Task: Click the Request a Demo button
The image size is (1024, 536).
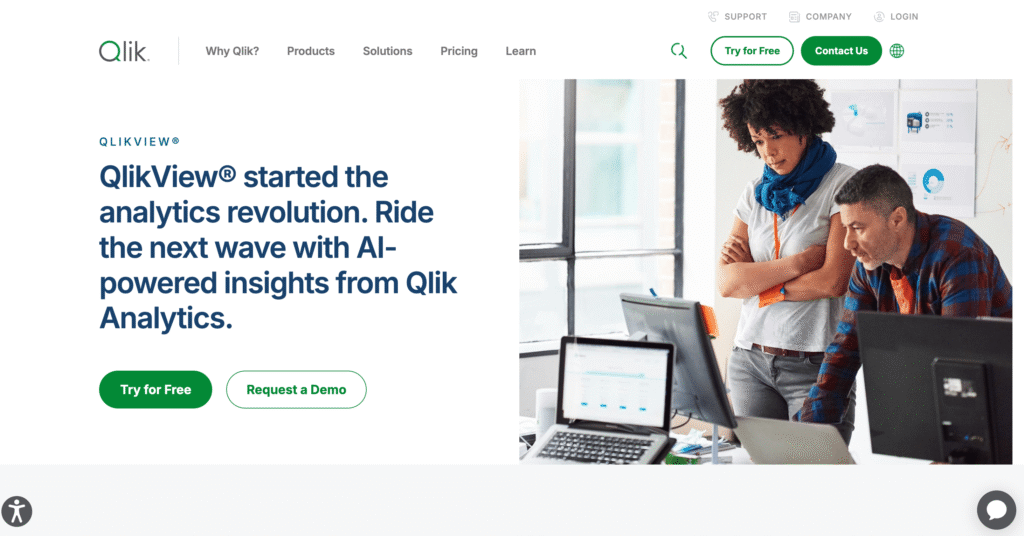Action: [x=296, y=390]
